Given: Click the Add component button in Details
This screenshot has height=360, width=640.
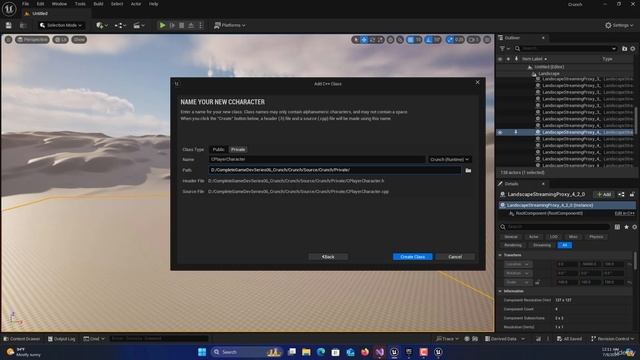Looking at the screenshot, I should [x=604, y=194].
